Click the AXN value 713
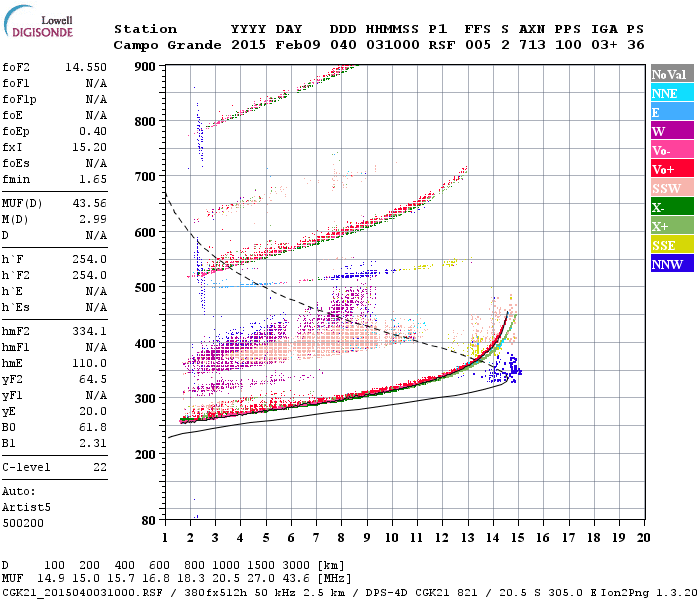700x600 pixels. 532,45
